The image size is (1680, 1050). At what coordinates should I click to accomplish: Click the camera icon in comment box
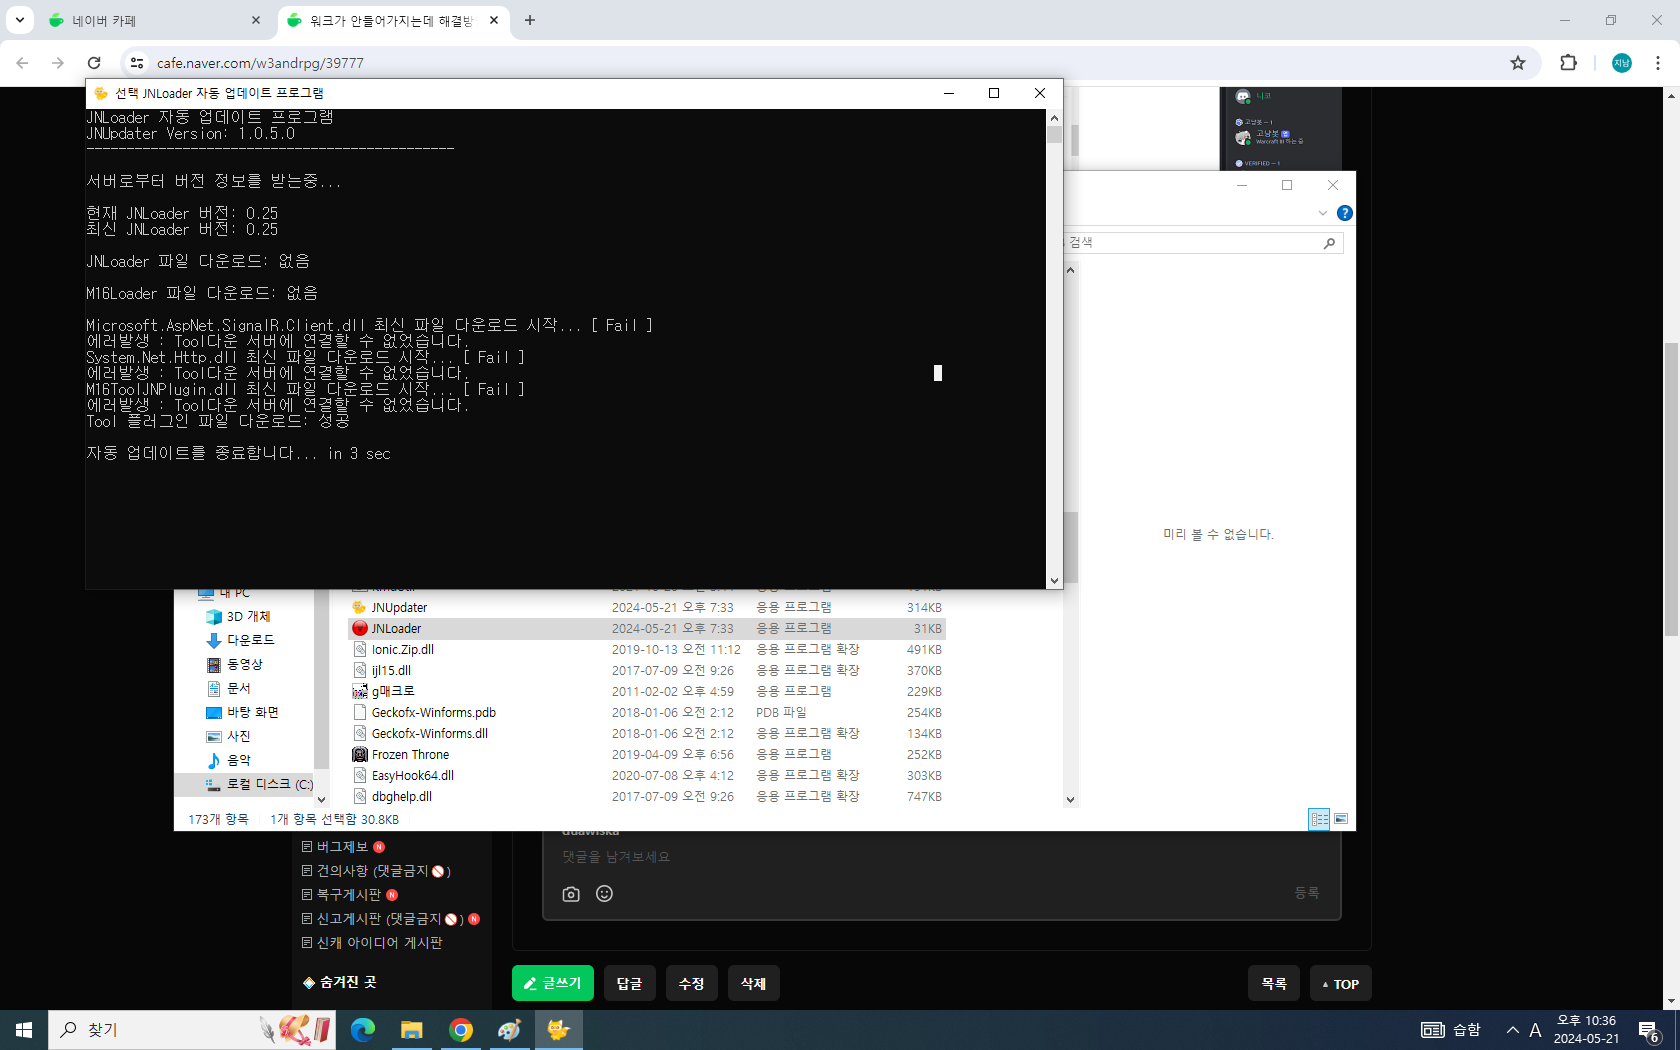click(x=571, y=894)
